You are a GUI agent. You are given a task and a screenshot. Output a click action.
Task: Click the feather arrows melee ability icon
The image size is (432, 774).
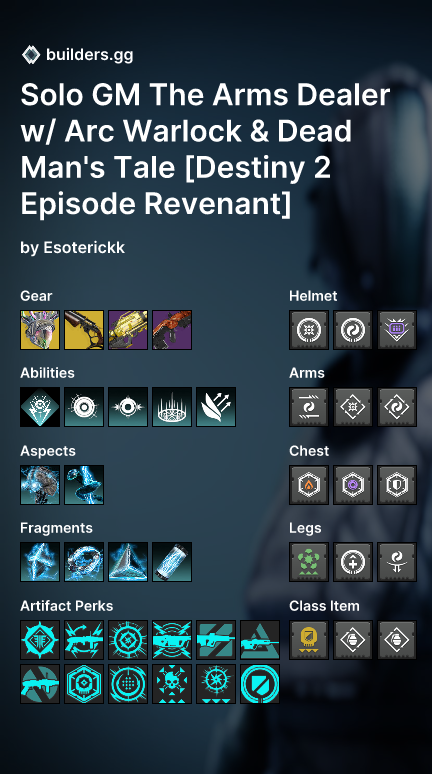[216, 407]
